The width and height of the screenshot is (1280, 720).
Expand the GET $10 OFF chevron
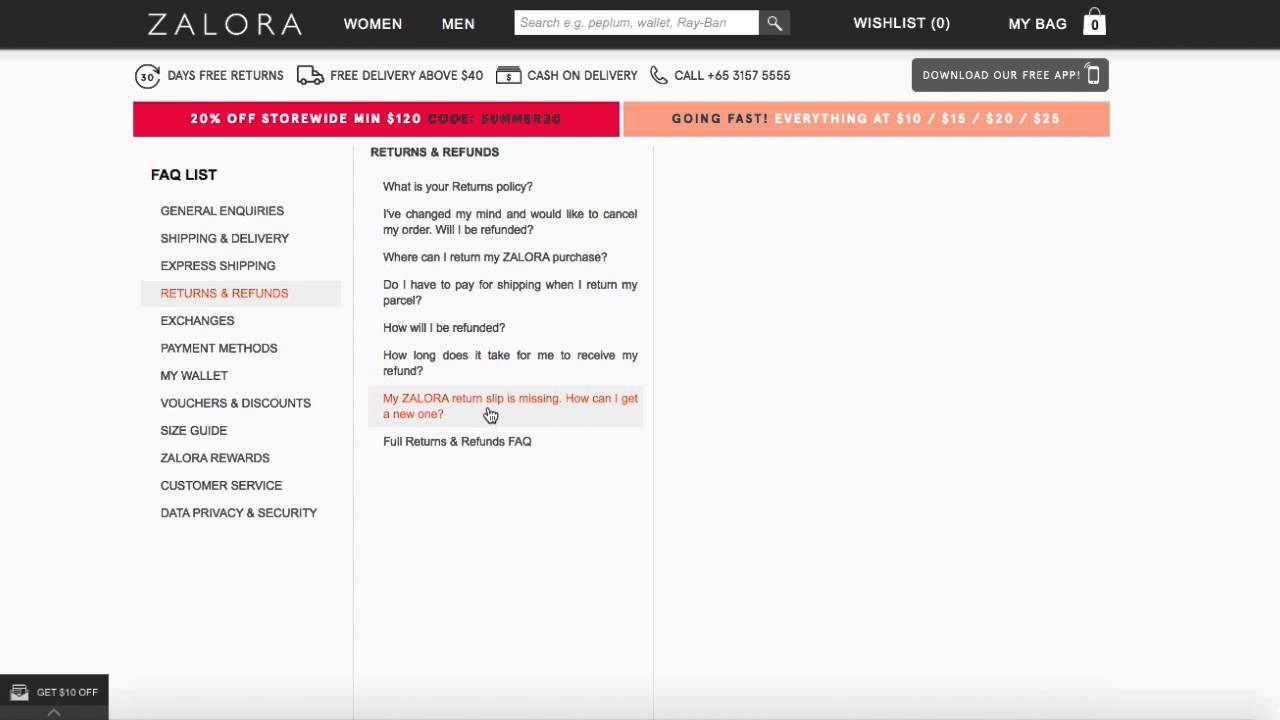click(x=54, y=713)
